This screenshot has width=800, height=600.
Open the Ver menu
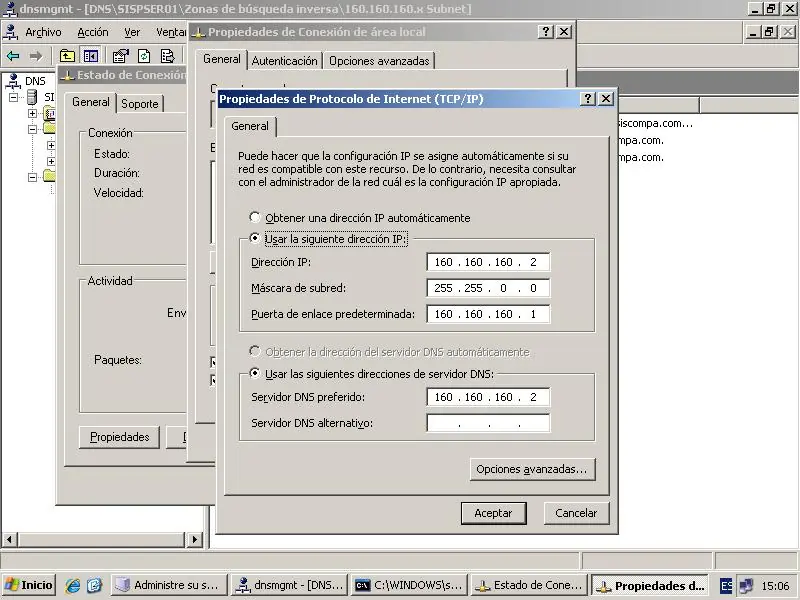click(132, 32)
